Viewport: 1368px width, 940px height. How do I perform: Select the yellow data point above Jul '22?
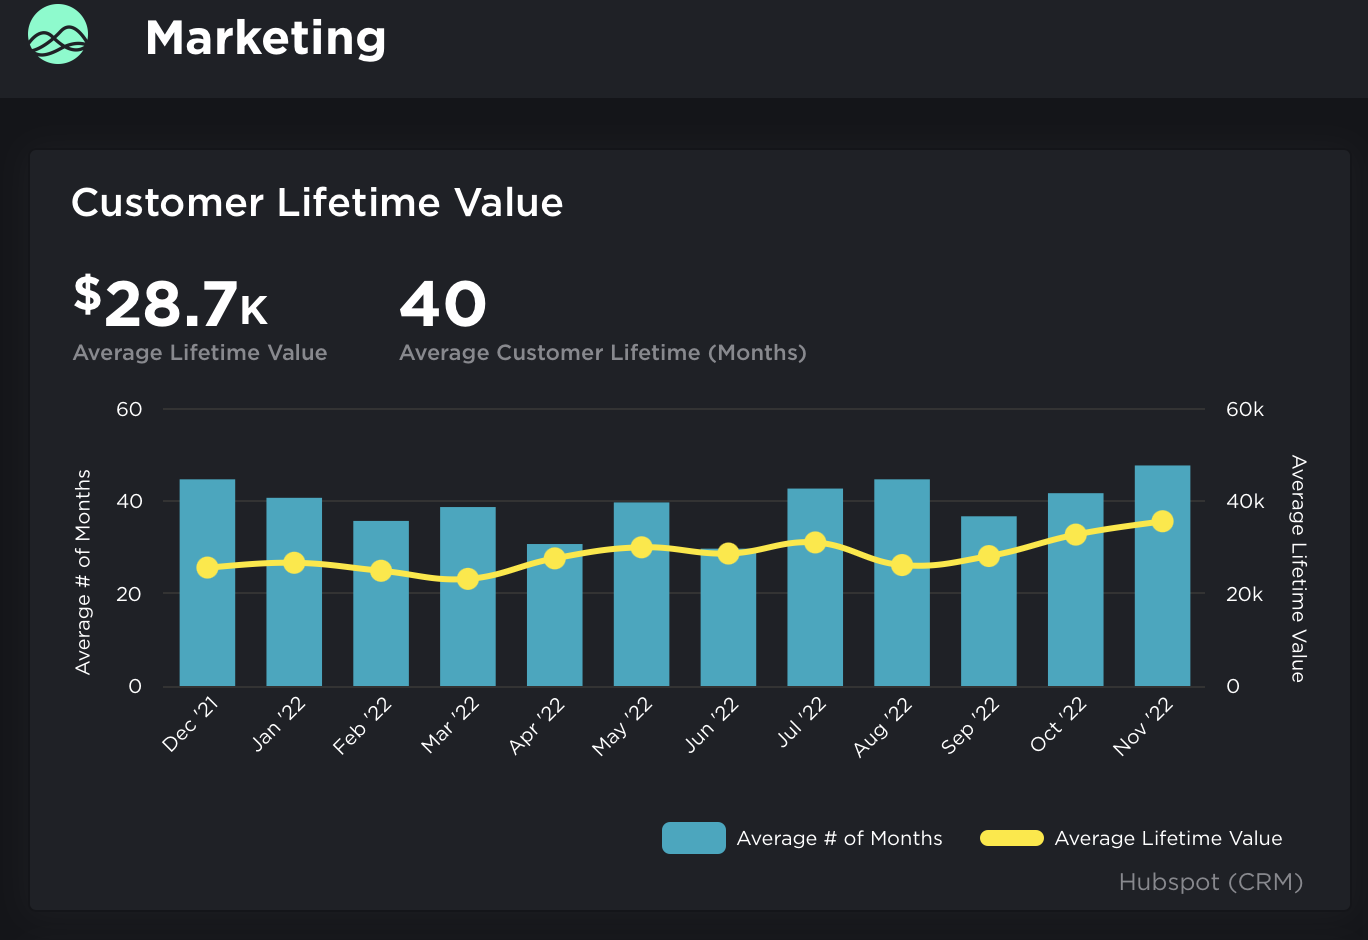coord(813,541)
